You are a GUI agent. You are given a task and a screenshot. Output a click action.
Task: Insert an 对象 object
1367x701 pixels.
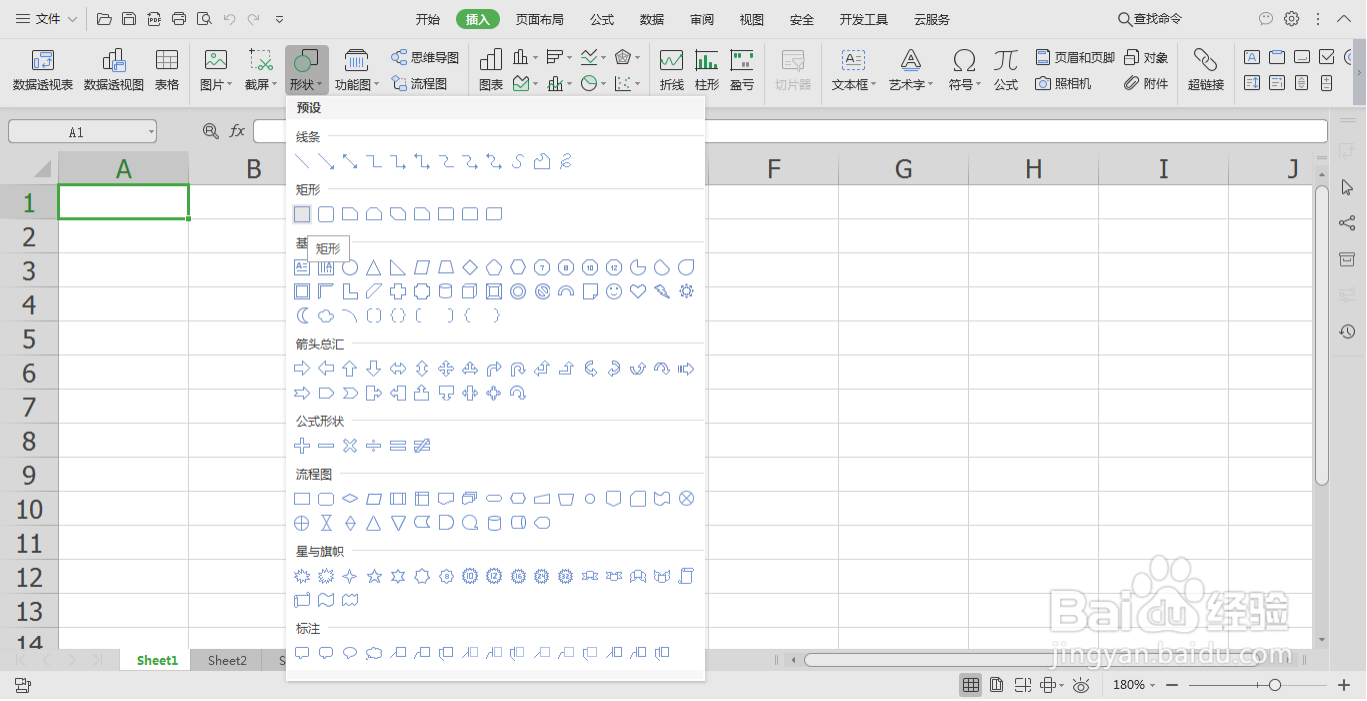pos(1146,58)
